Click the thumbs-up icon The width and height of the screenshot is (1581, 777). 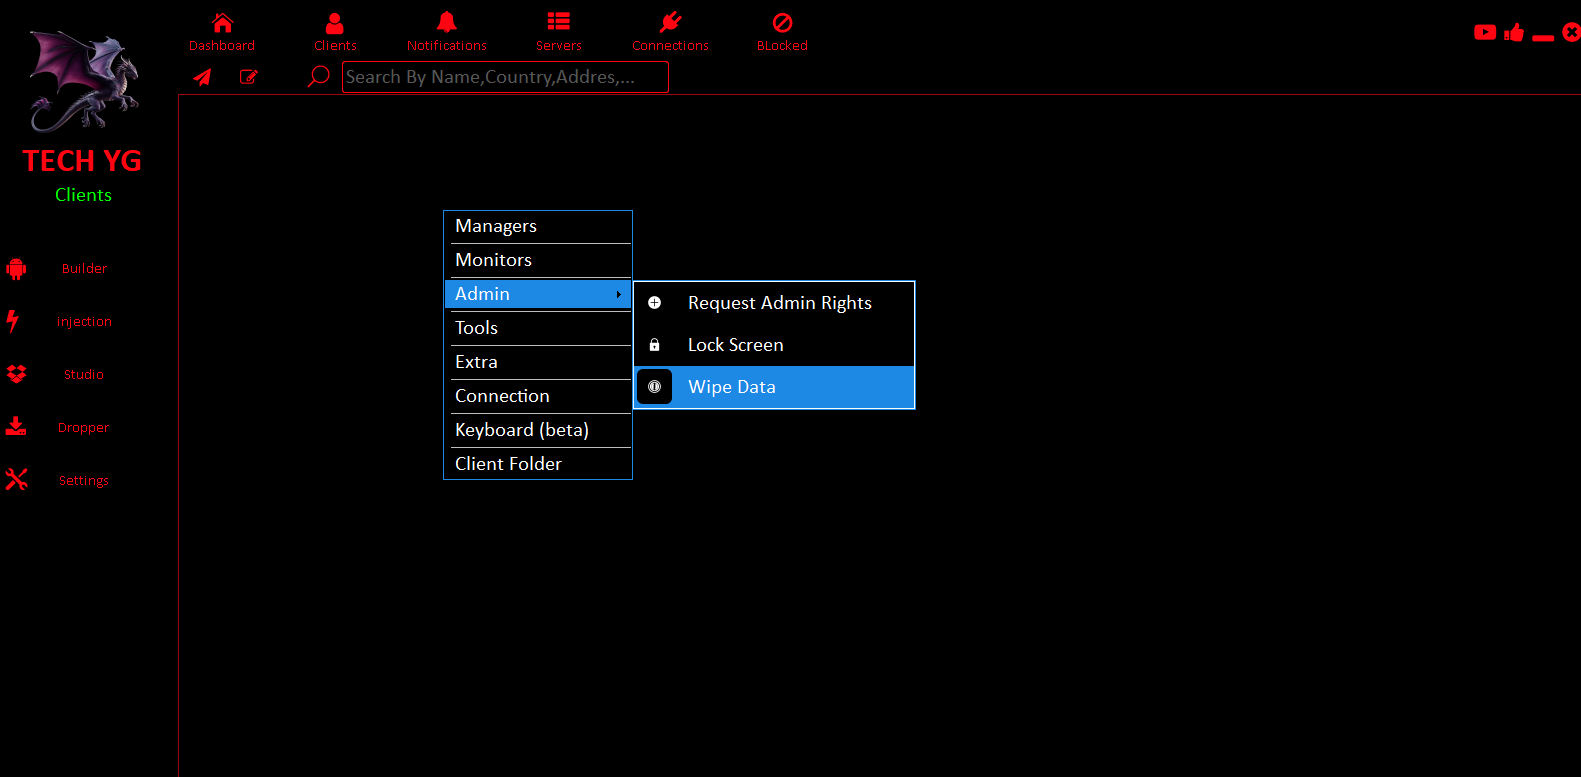pyautogui.click(x=1514, y=33)
